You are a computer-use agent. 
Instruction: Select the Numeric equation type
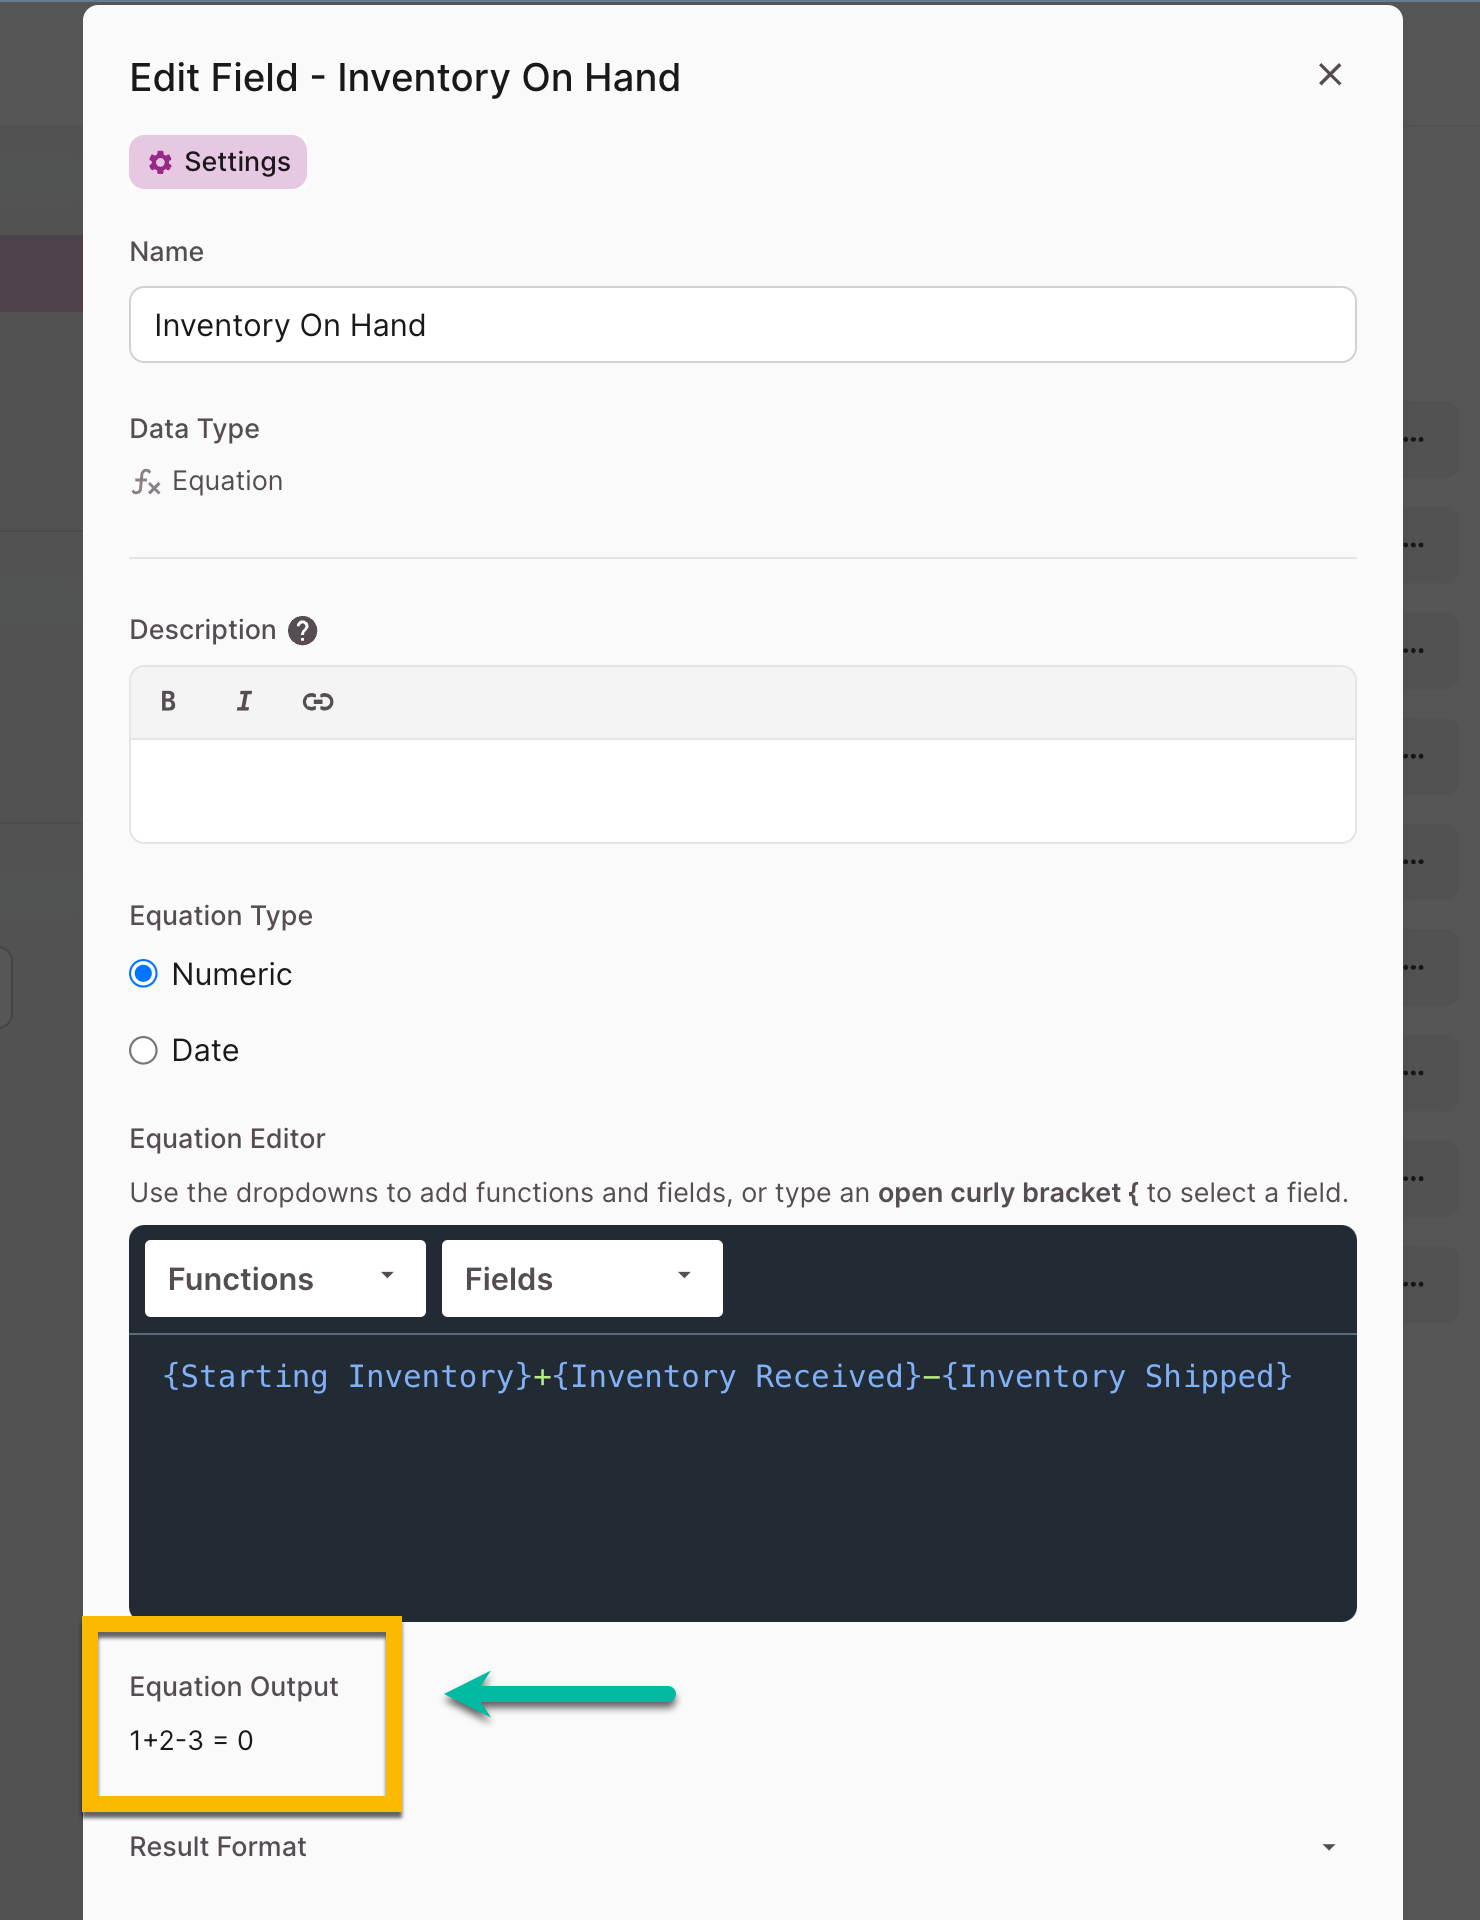pyautogui.click(x=144, y=974)
